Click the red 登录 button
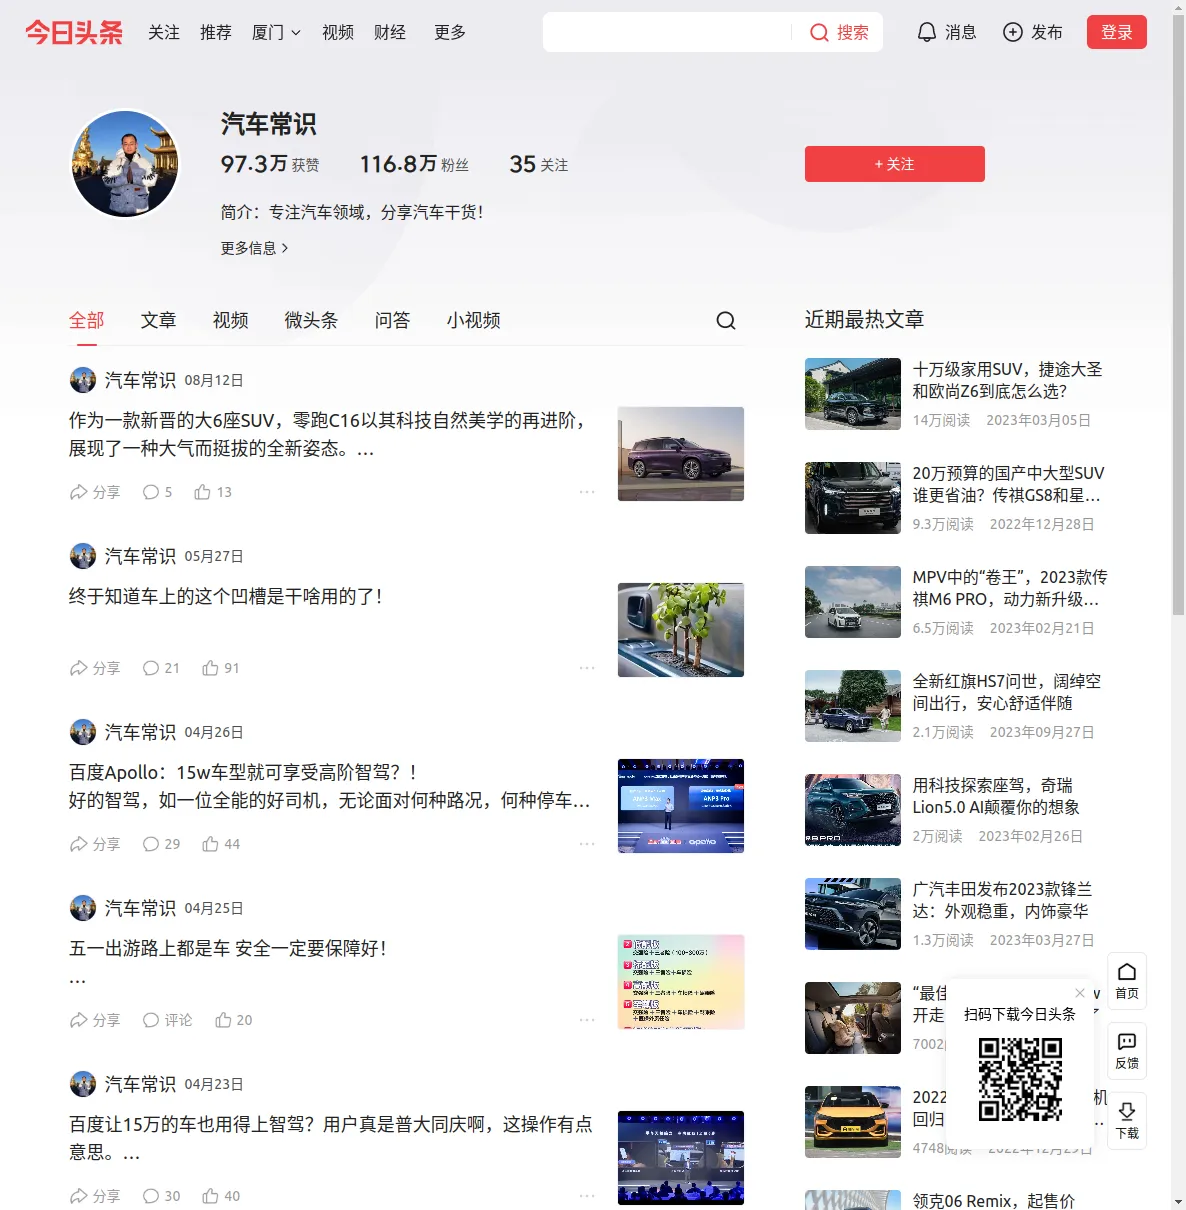This screenshot has width=1186, height=1210. [1117, 33]
